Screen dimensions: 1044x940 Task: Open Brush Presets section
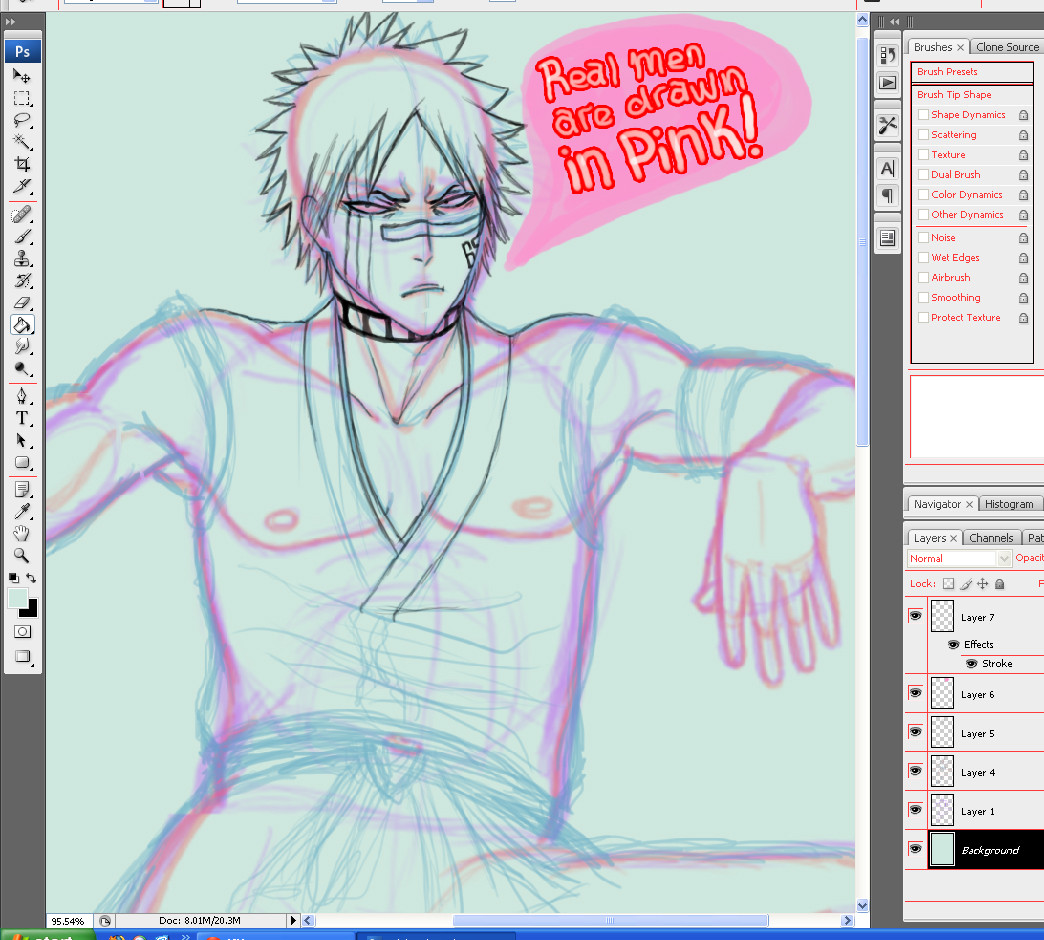[x=971, y=72]
